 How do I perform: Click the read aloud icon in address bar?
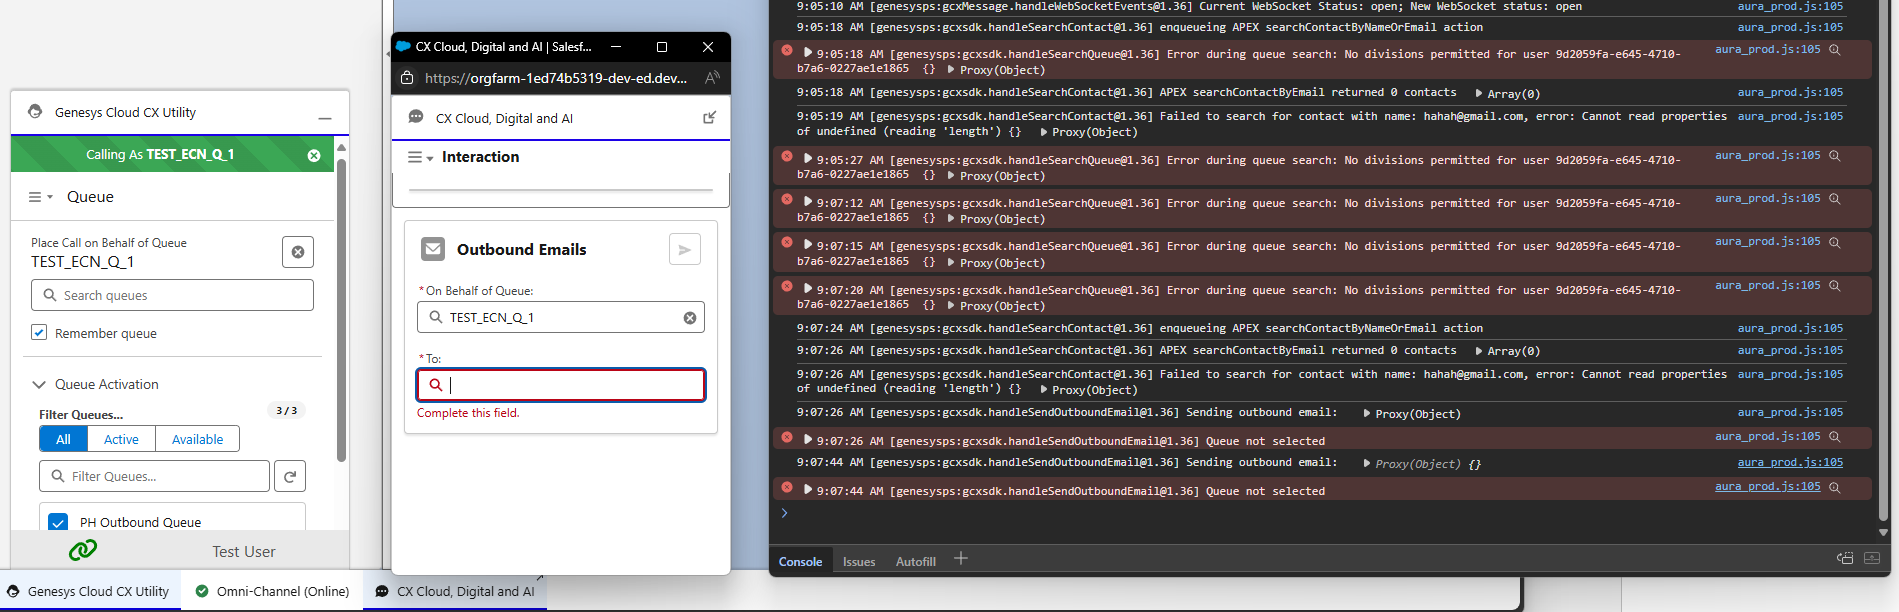pyautogui.click(x=712, y=78)
